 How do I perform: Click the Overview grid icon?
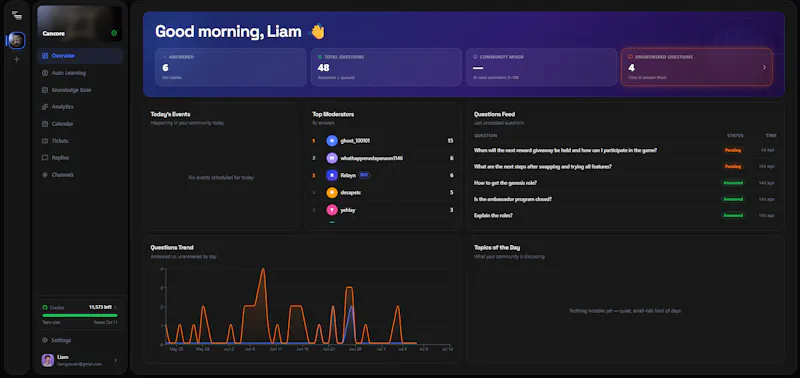tap(45, 56)
